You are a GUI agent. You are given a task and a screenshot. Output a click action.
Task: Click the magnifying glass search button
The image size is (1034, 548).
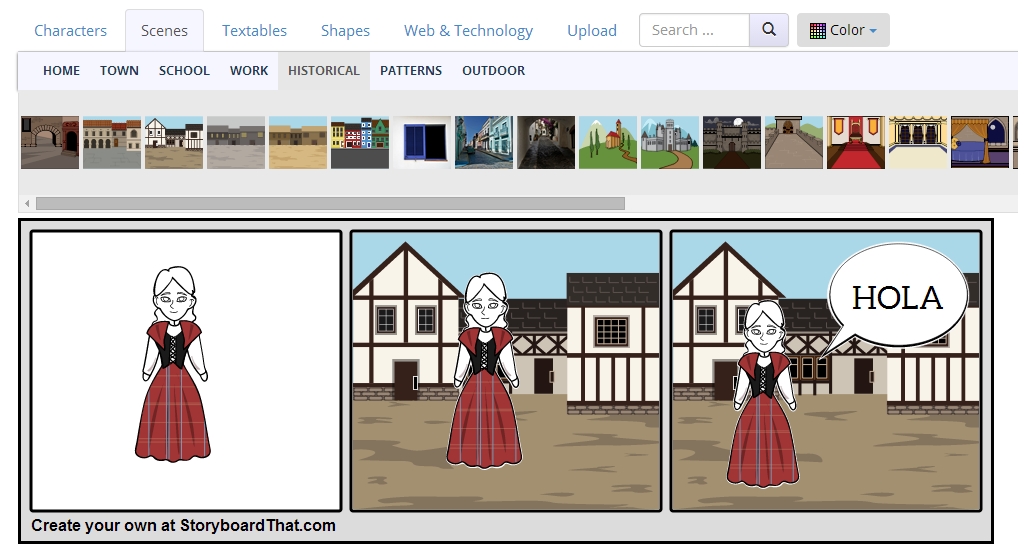[x=769, y=30]
